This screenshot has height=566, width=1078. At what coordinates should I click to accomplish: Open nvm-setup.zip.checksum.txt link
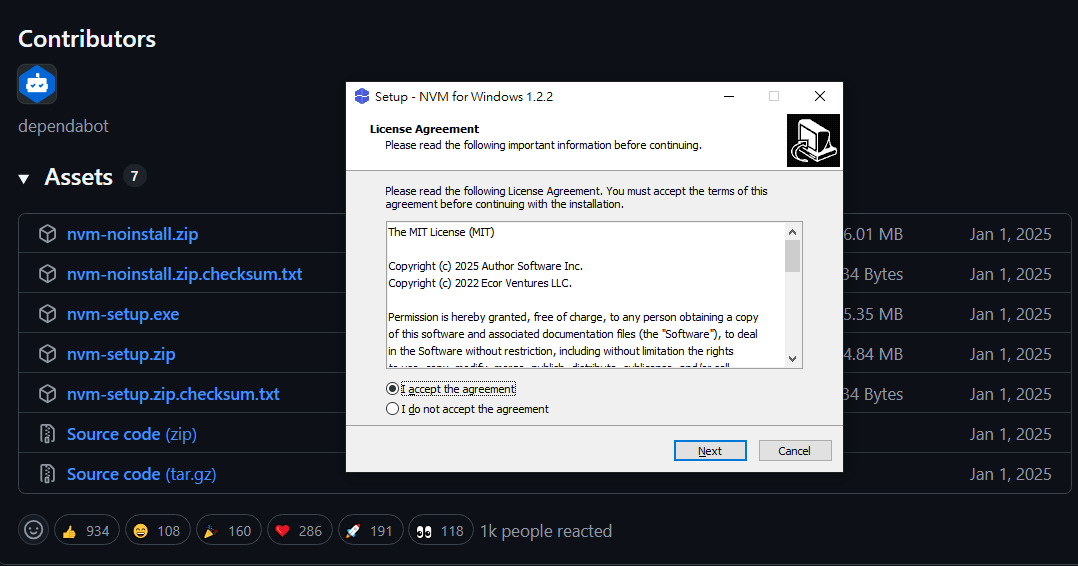(173, 393)
